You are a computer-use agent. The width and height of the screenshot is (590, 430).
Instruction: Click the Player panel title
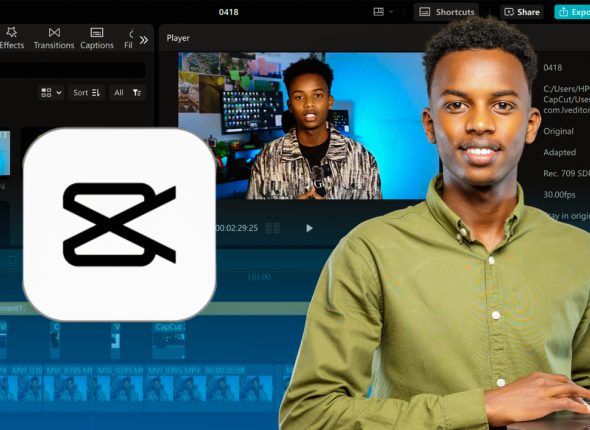tap(178, 38)
